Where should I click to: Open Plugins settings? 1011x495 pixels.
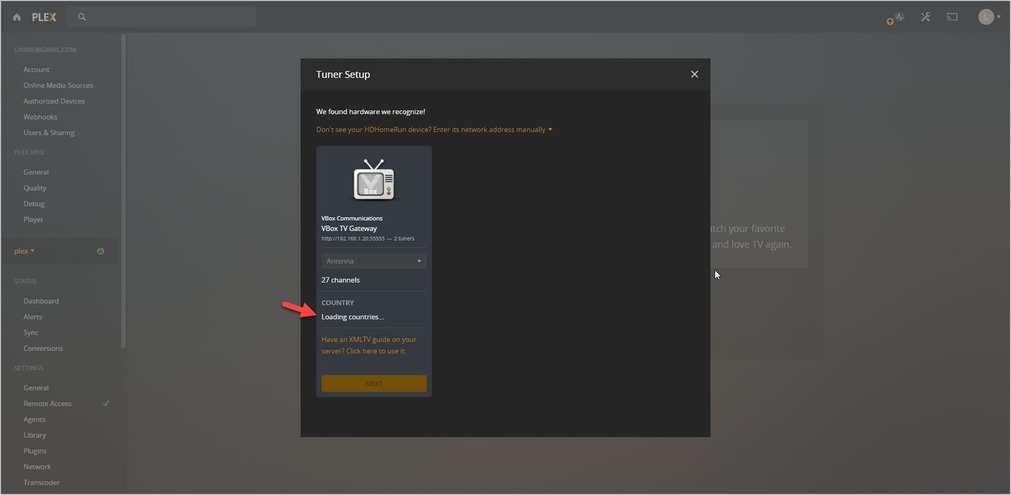pos(35,451)
